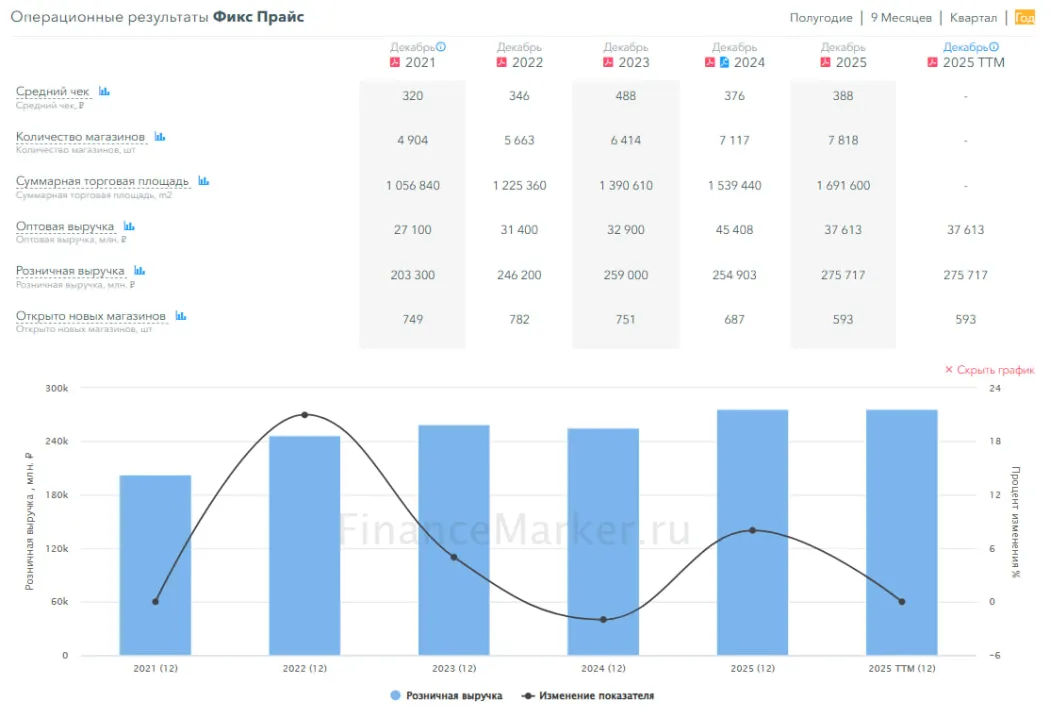Click chart icon next to Открыто новых магазинов
Image resolution: width=1050 pixels, height=718 pixels.
coord(181,316)
